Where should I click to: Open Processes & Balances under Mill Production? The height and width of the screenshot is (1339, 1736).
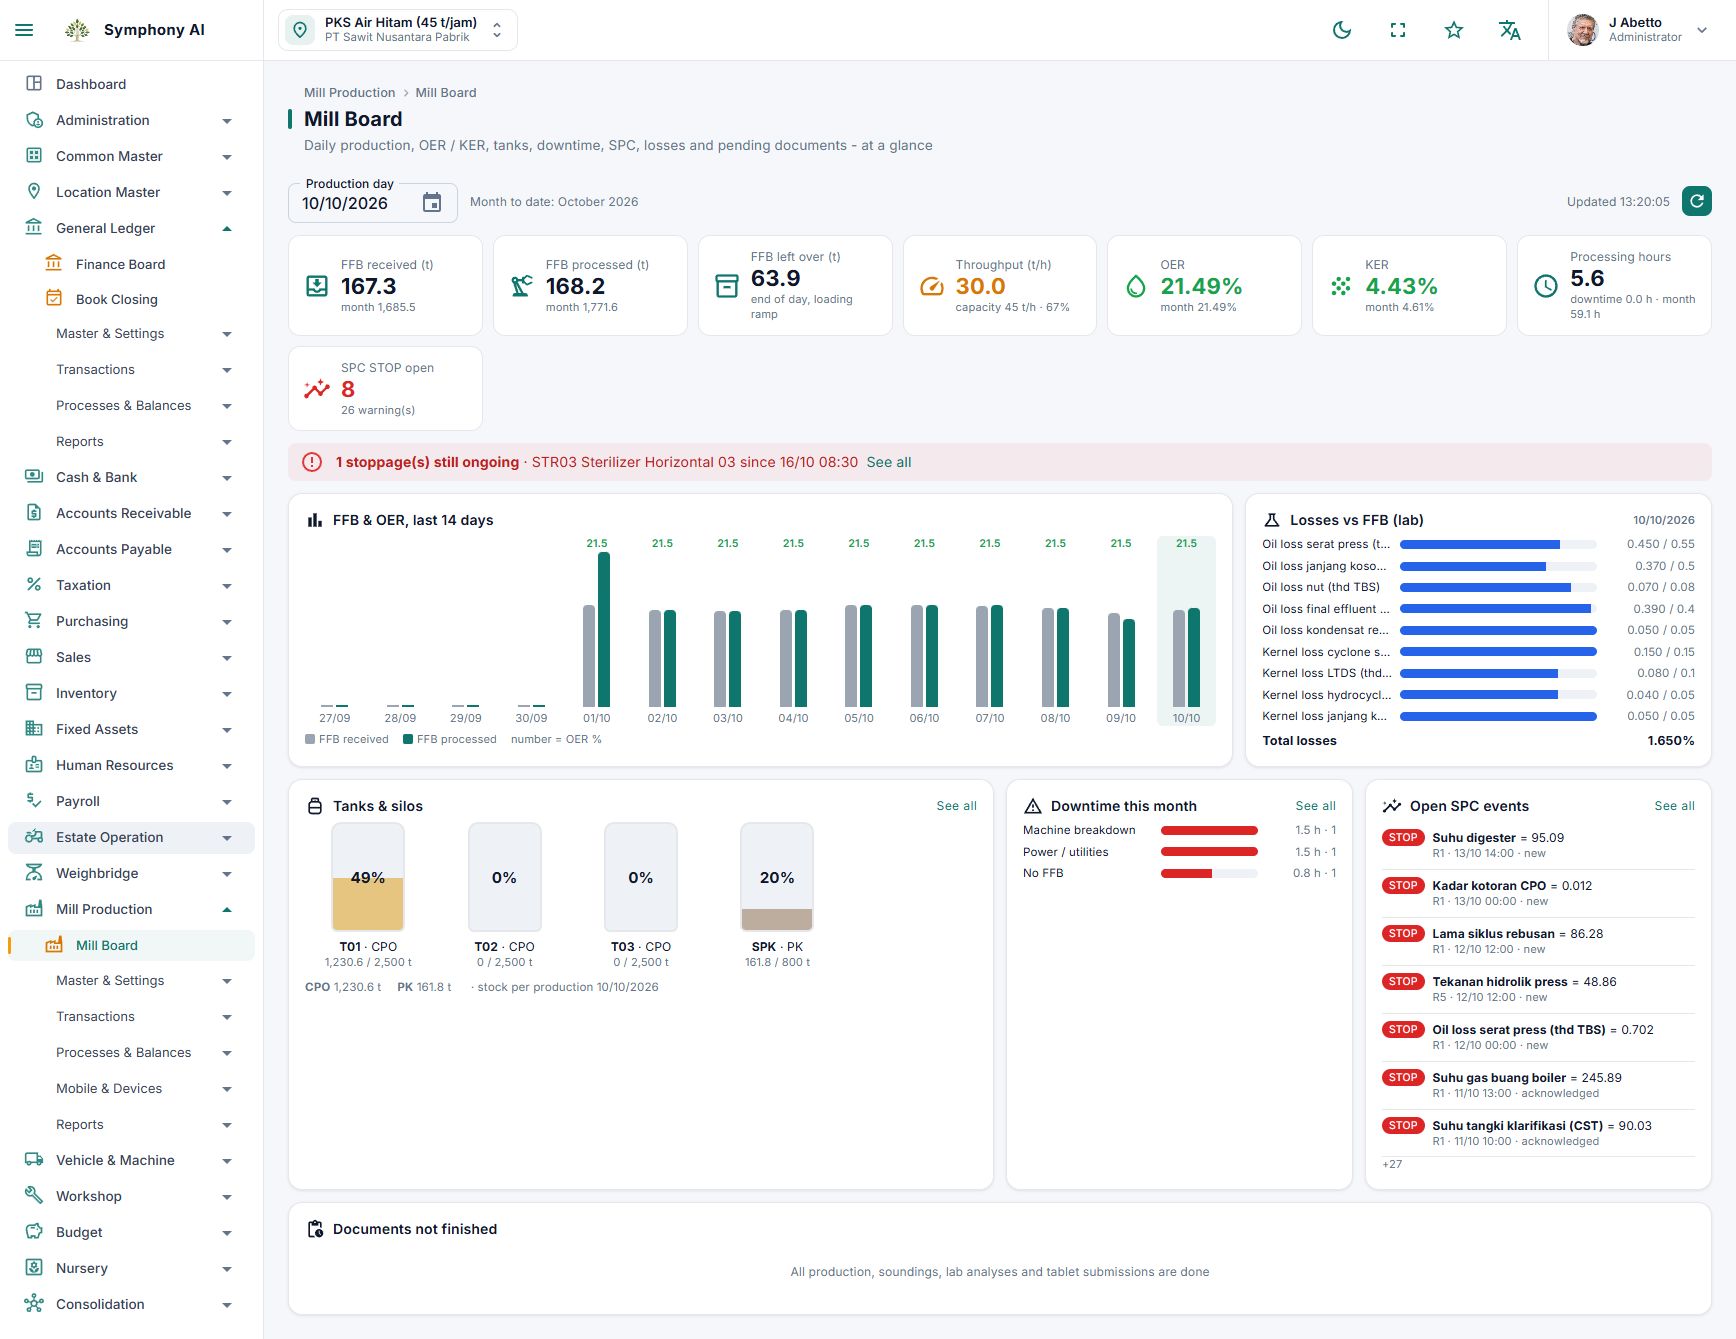tap(131, 1052)
